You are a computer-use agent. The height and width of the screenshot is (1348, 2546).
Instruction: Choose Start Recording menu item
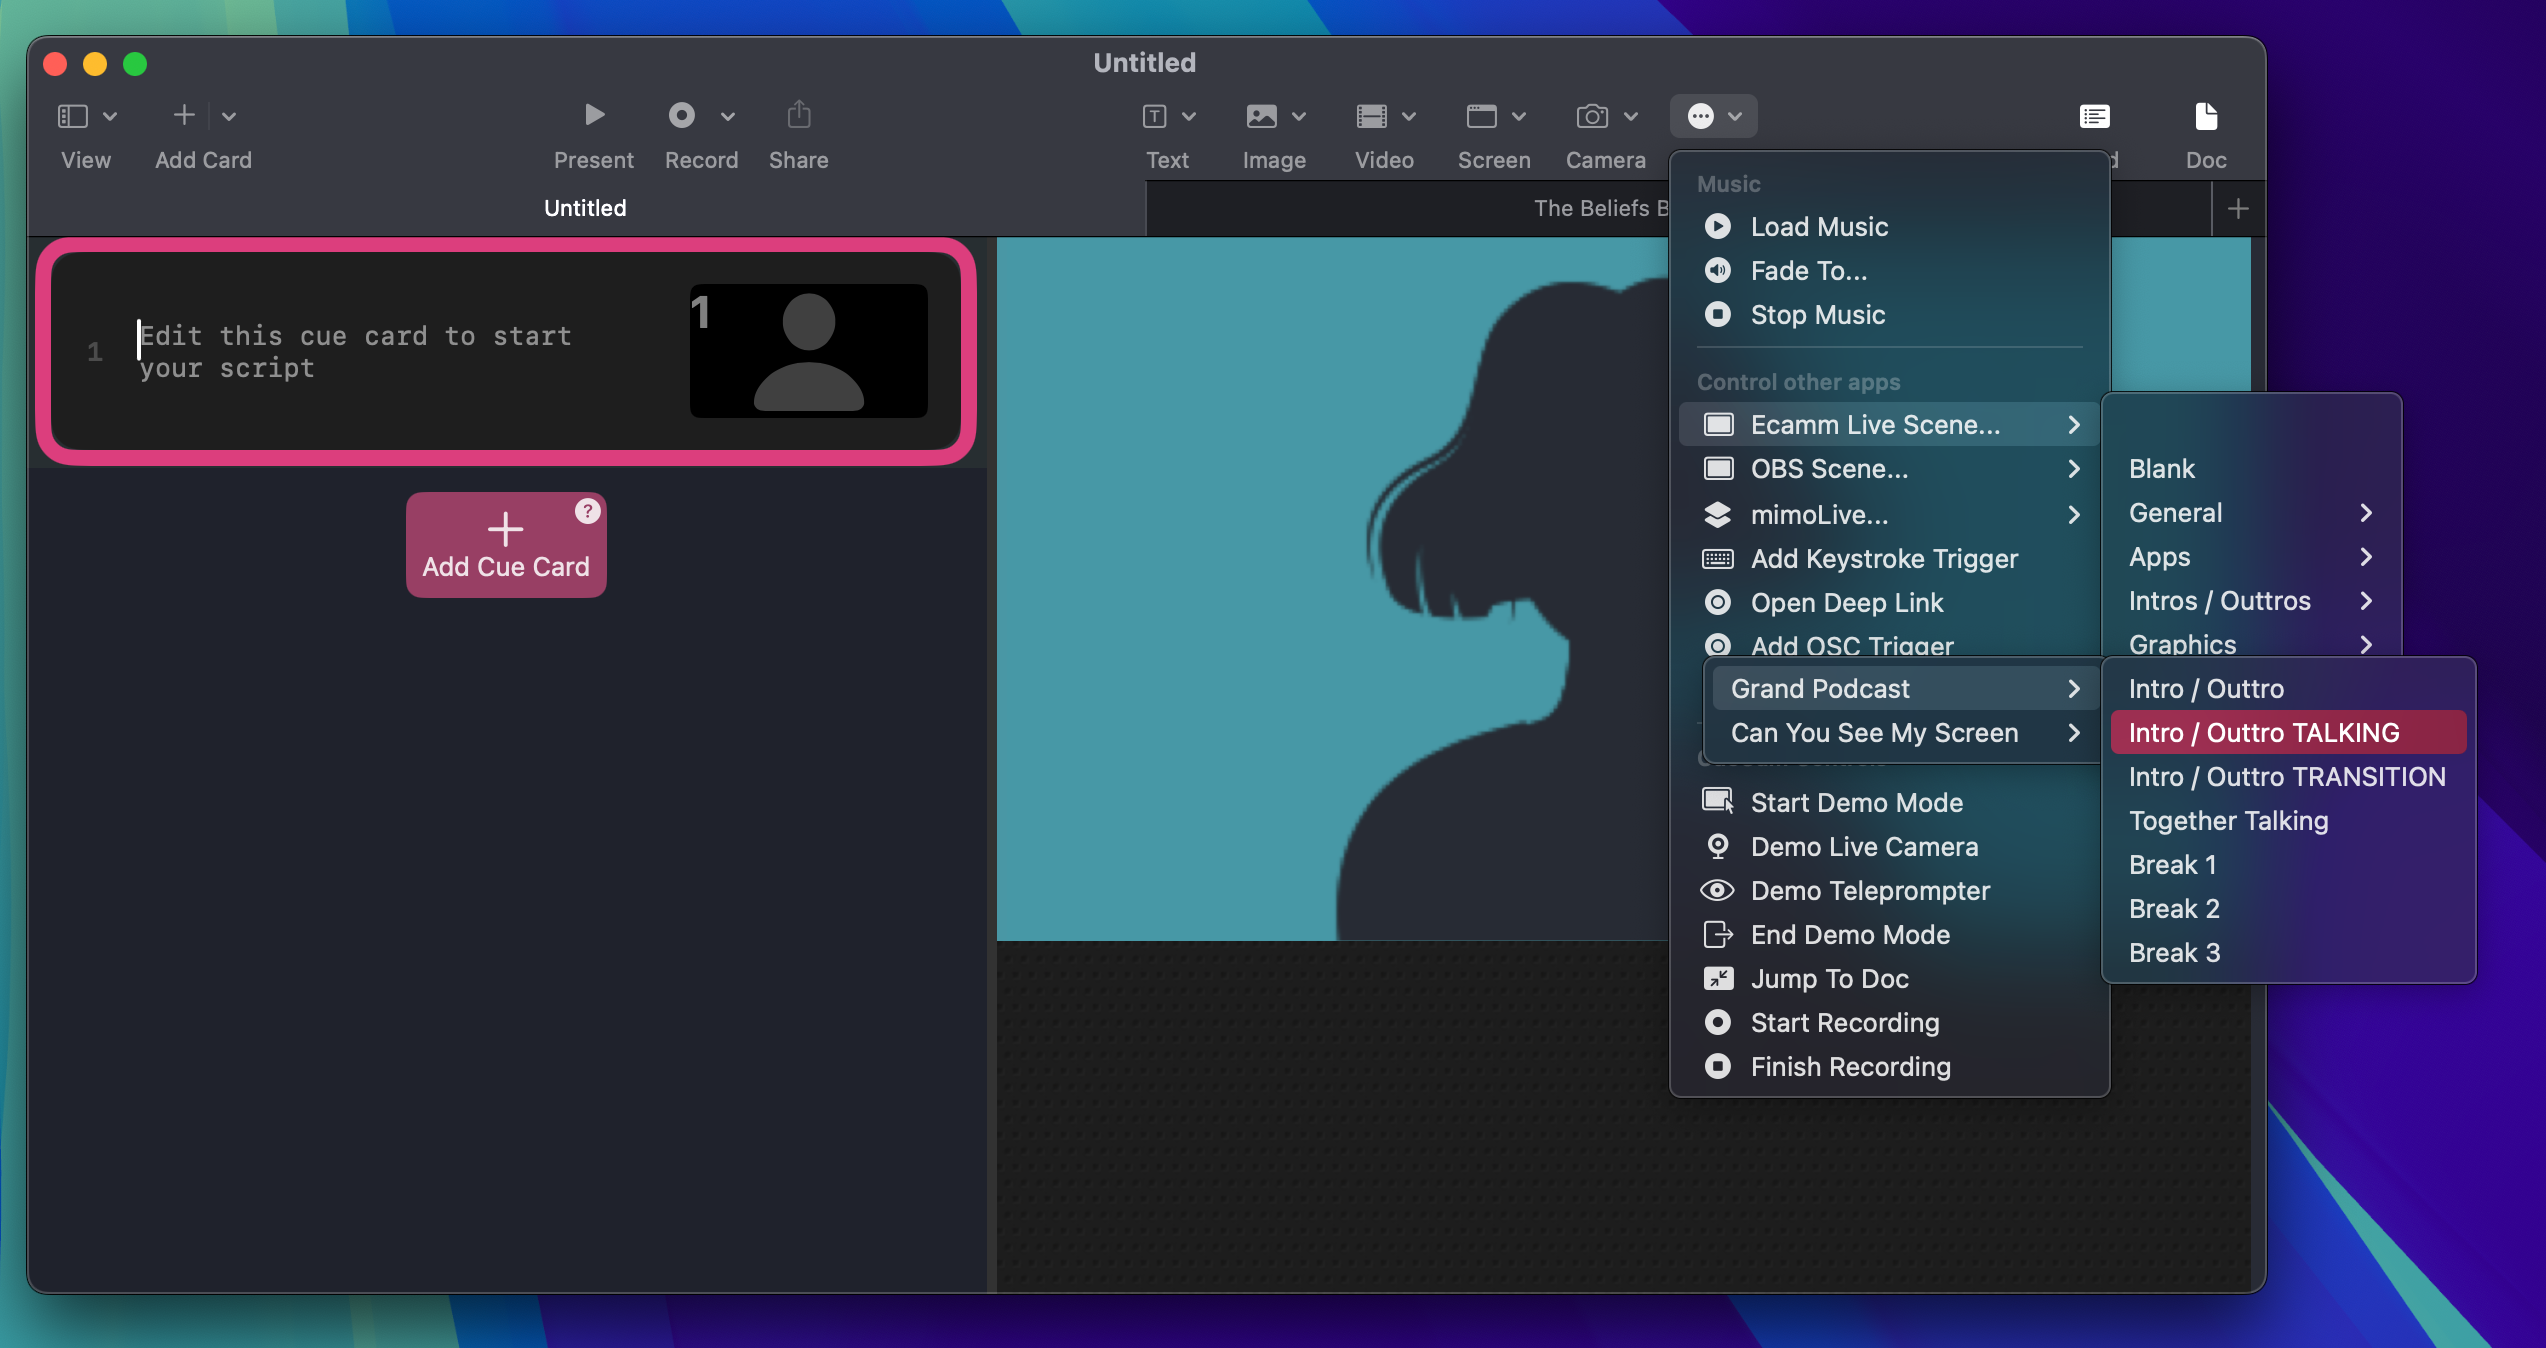pyautogui.click(x=1890, y=1023)
